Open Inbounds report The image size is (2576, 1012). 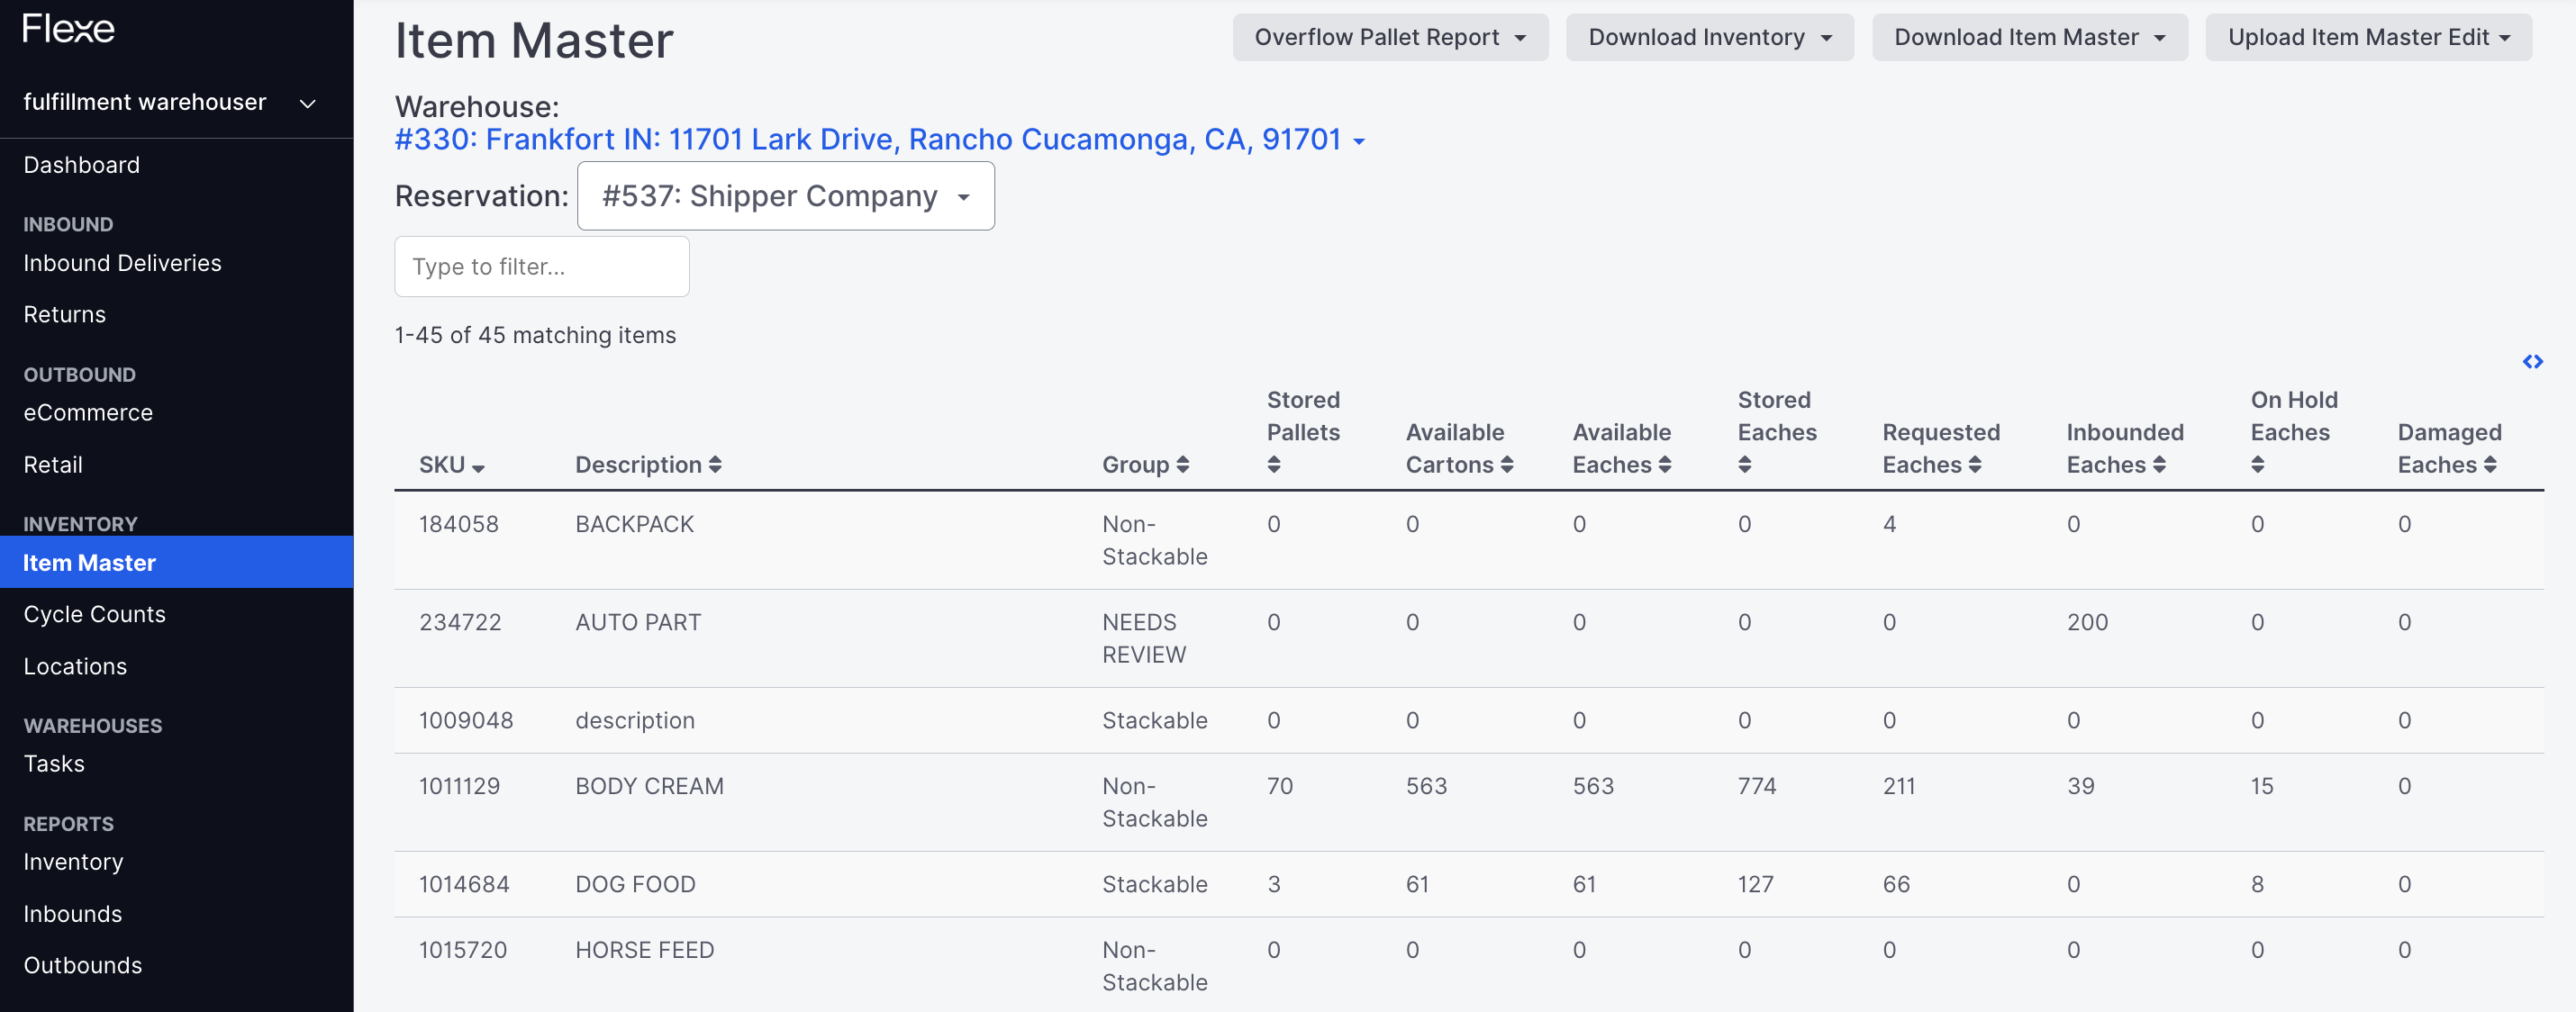[x=73, y=914]
